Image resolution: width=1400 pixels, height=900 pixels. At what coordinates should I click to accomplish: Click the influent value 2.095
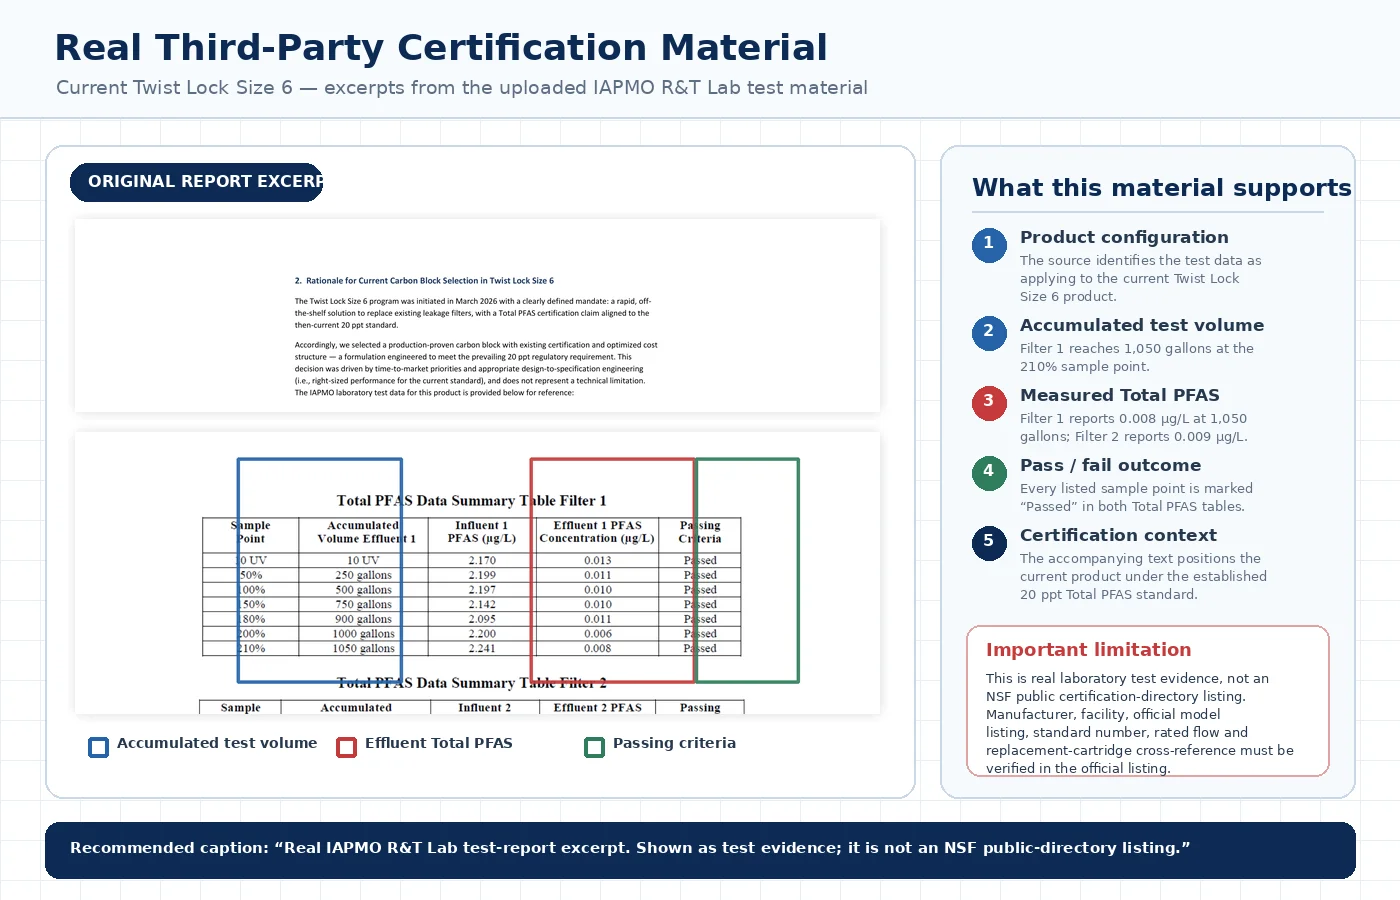coord(482,619)
